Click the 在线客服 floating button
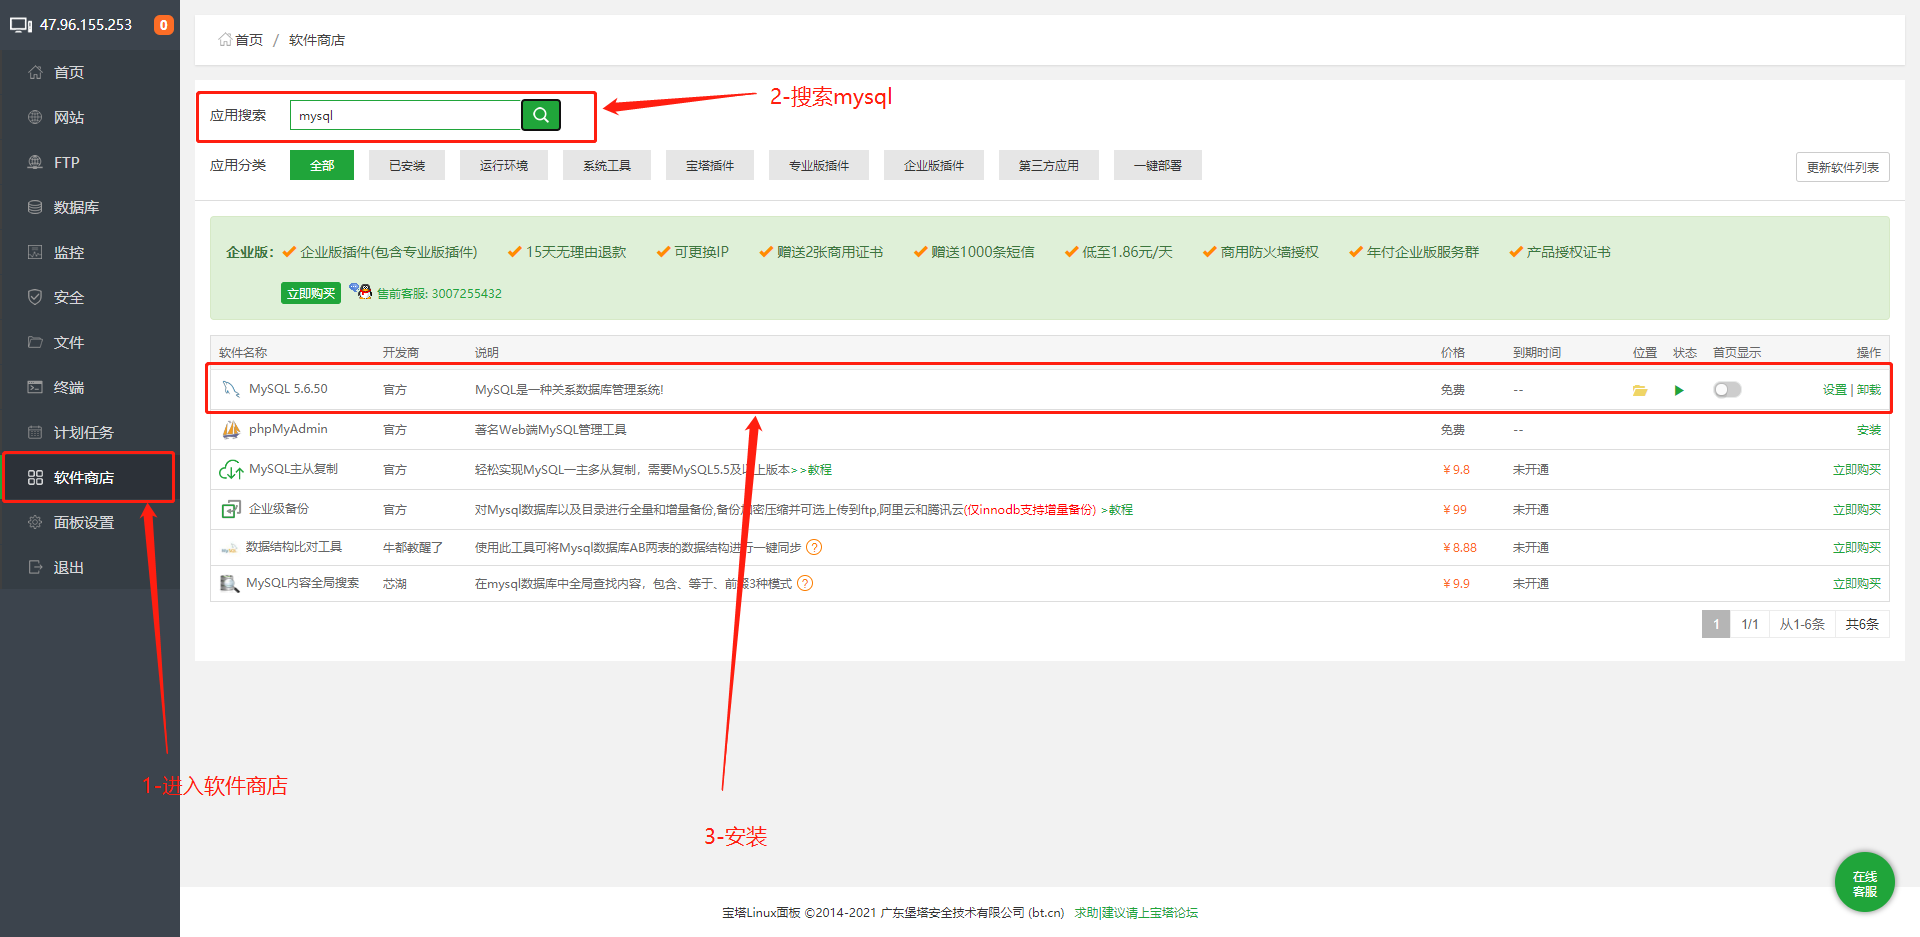Viewport: 1920px width, 937px height. pyautogui.click(x=1865, y=883)
